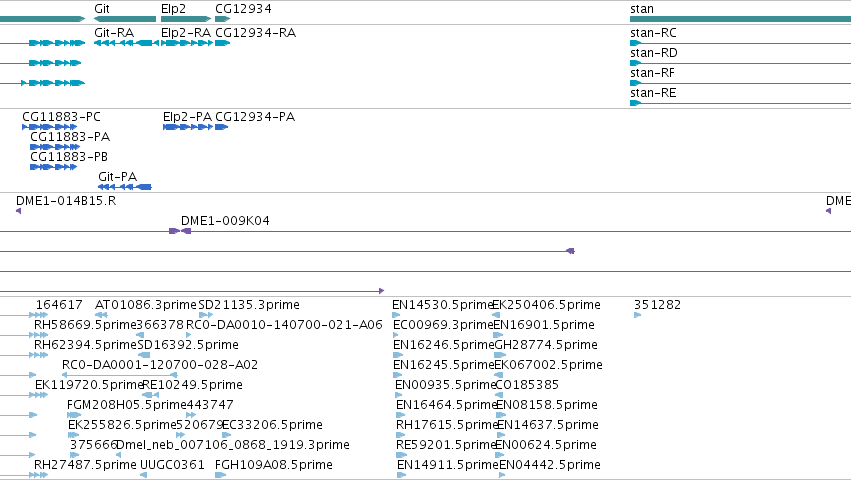Image resolution: width=851 pixels, height=480 pixels.
Task: Select the RH27487.5prime EST label
Action: (85, 465)
